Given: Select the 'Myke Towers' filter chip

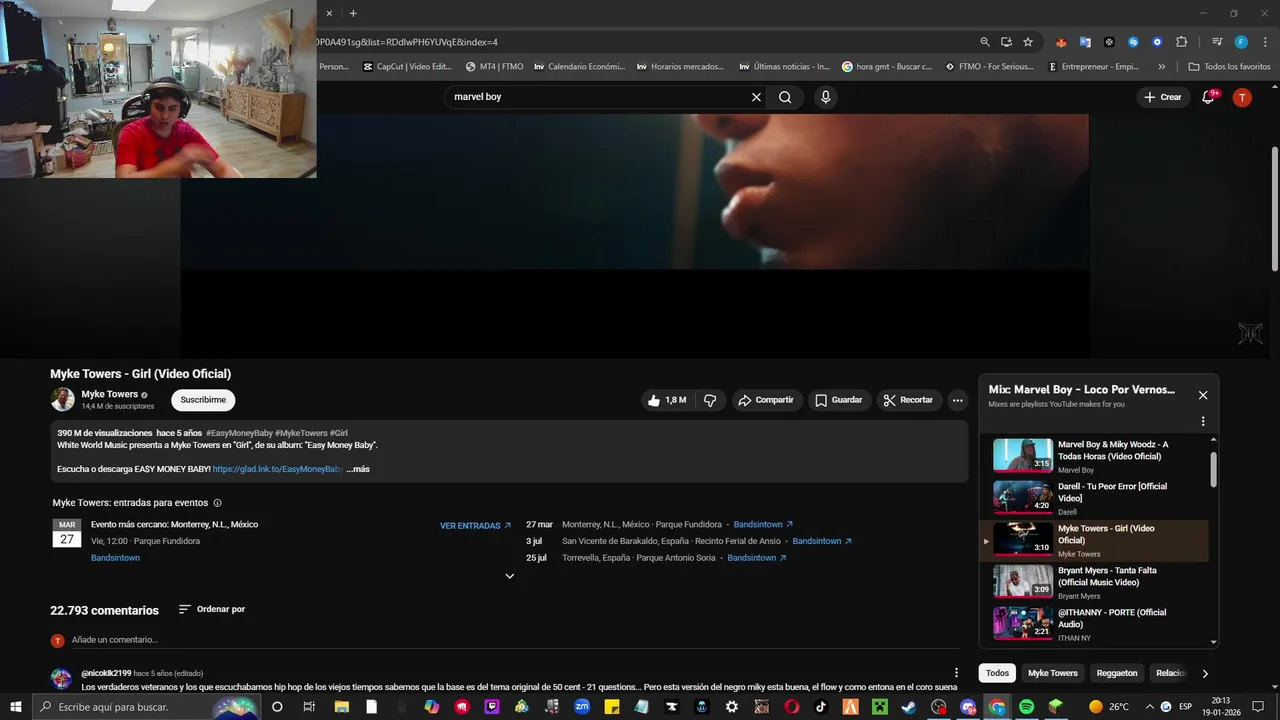Looking at the screenshot, I should pyautogui.click(x=1053, y=673).
